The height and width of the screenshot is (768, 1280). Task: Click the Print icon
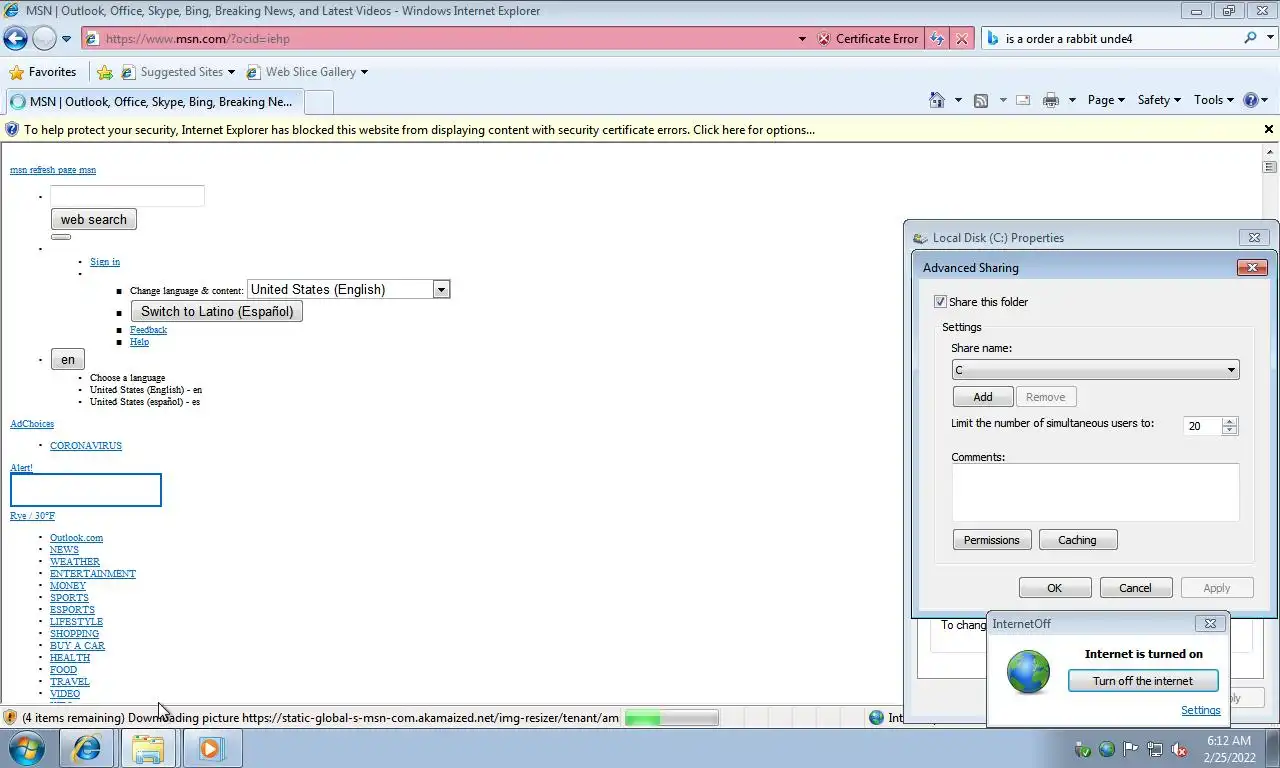[1050, 100]
